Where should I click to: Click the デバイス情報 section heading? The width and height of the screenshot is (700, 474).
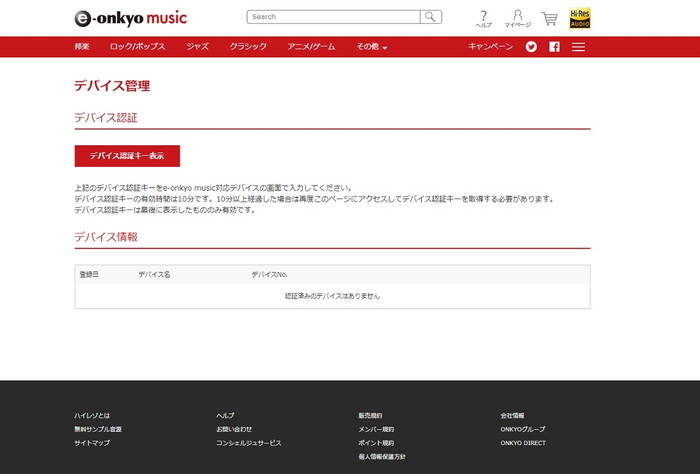click(x=106, y=237)
